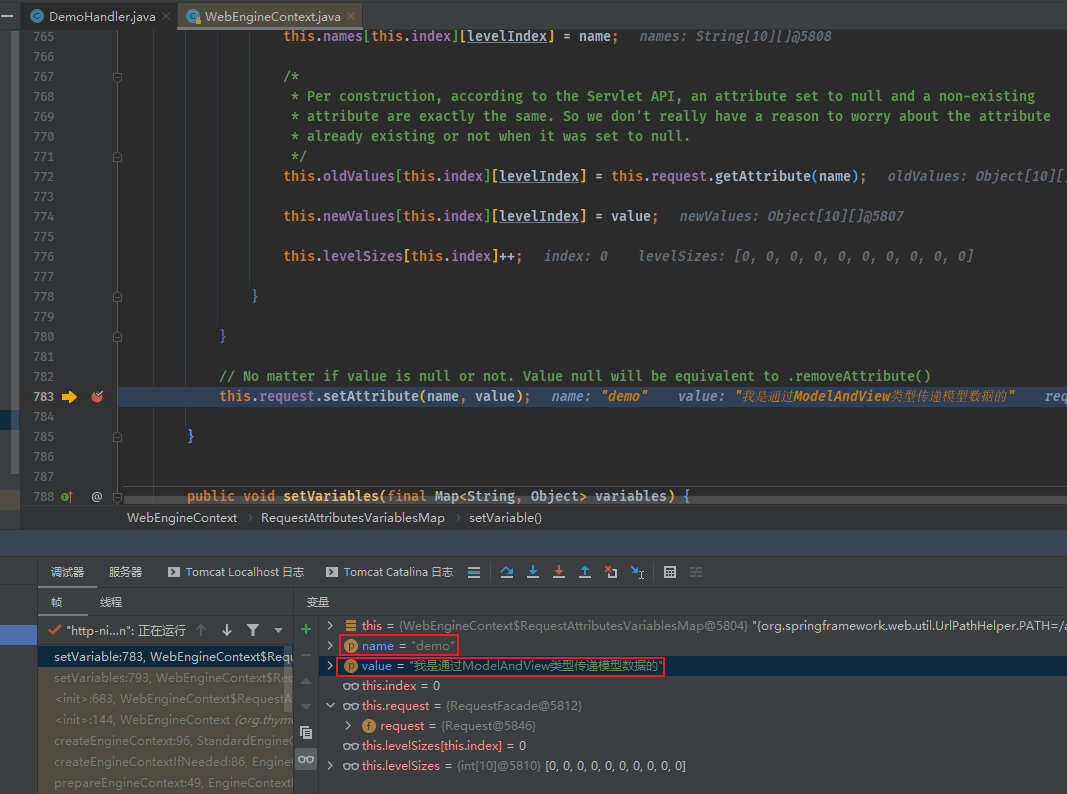Move the watch up with the arrow icon
The image size is (1067, 794).
click(306, 681)
